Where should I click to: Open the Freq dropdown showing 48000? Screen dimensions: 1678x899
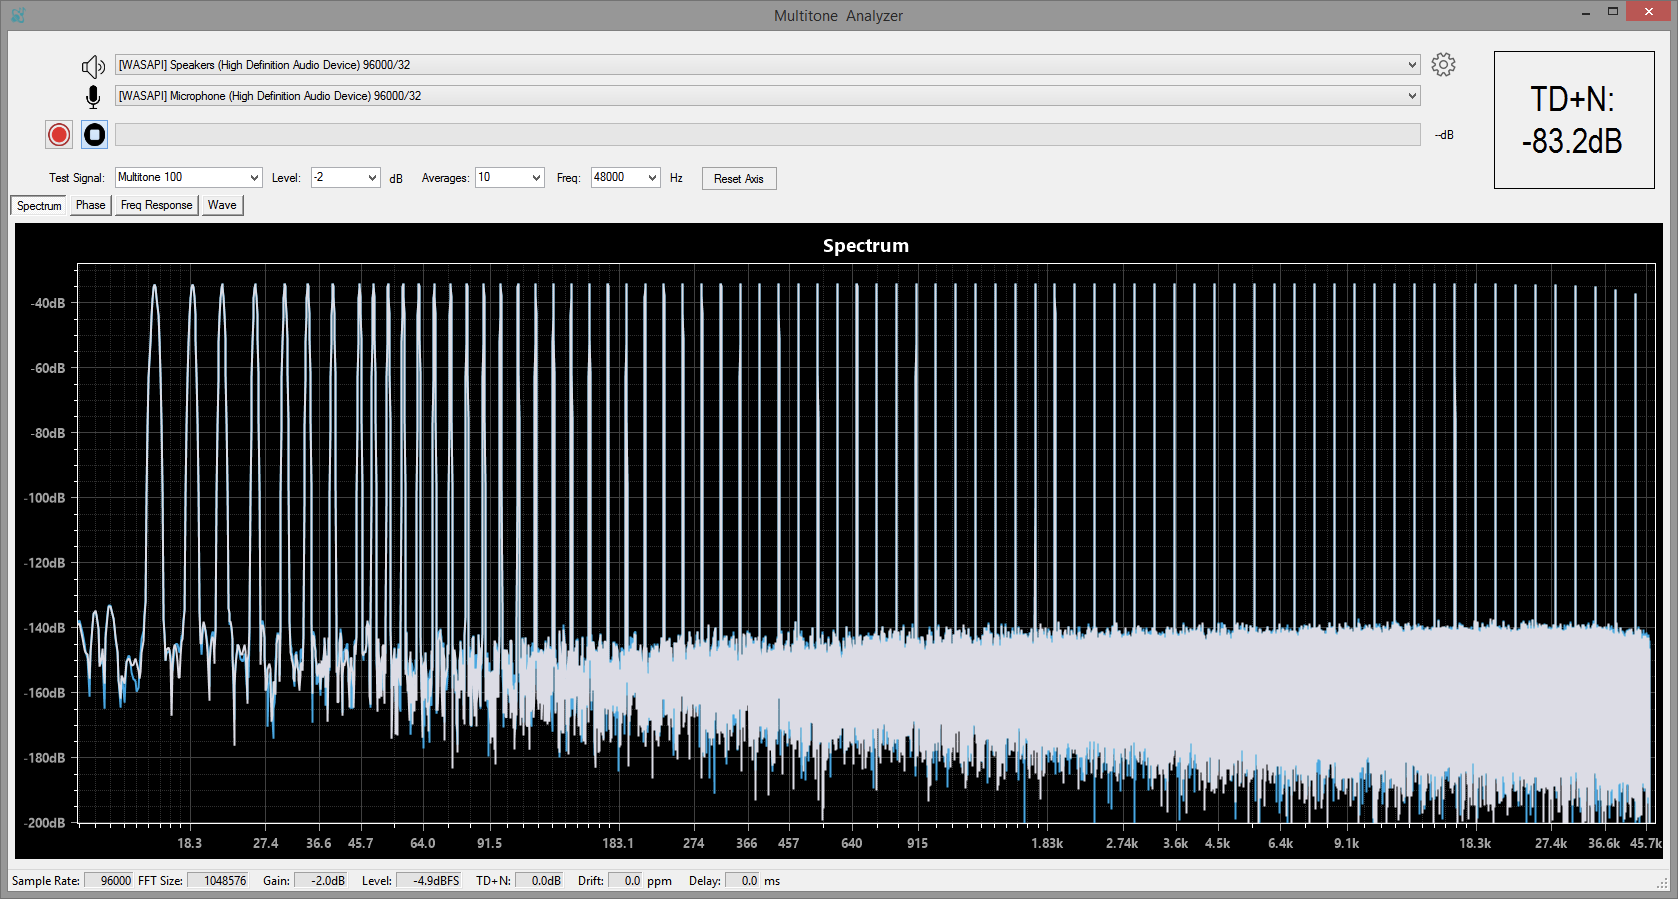(625, 178)
